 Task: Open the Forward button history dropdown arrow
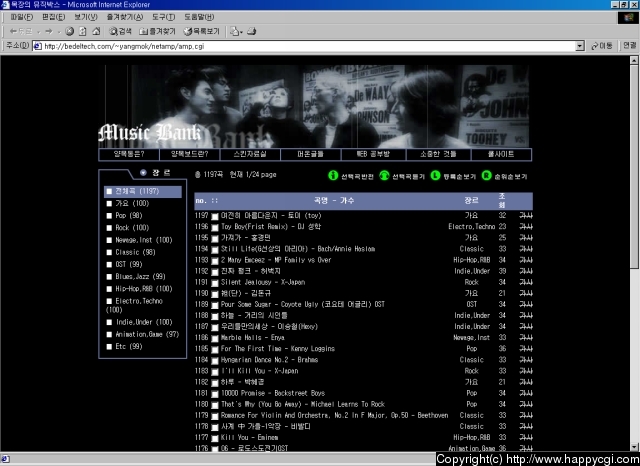point(59,32)
